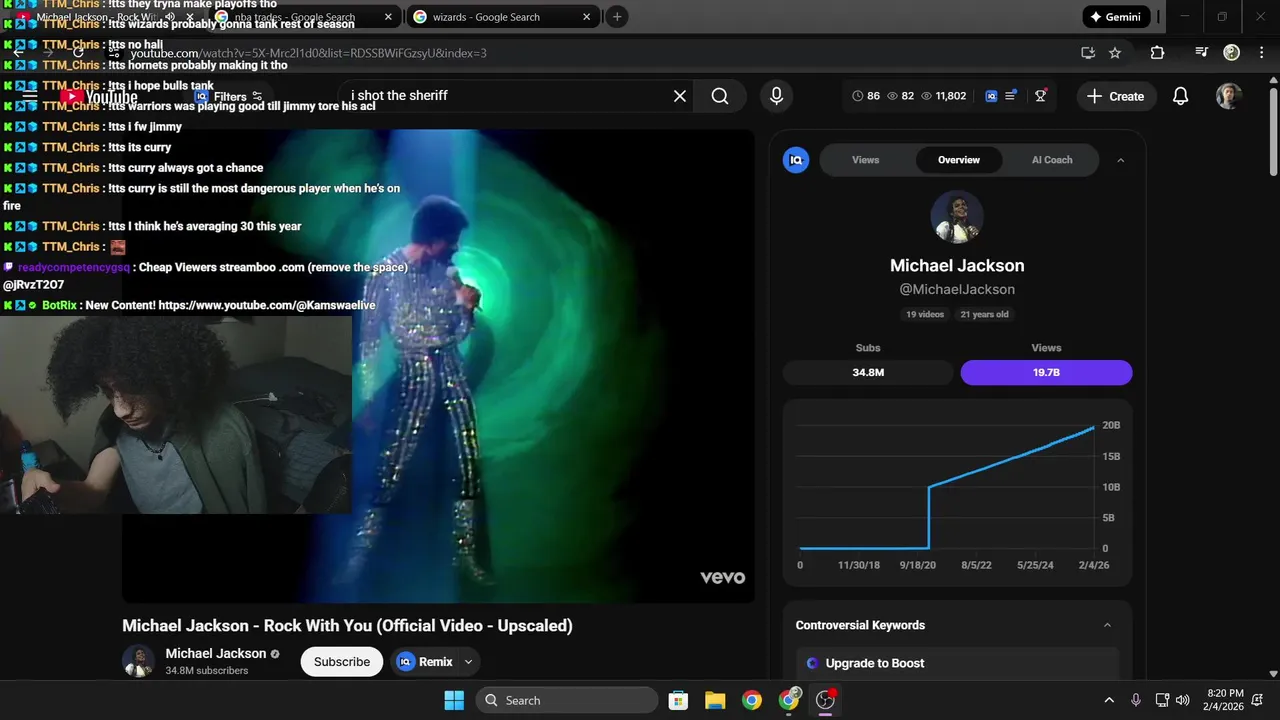Open File Explorer from taskbar

(x=714, y=700)
